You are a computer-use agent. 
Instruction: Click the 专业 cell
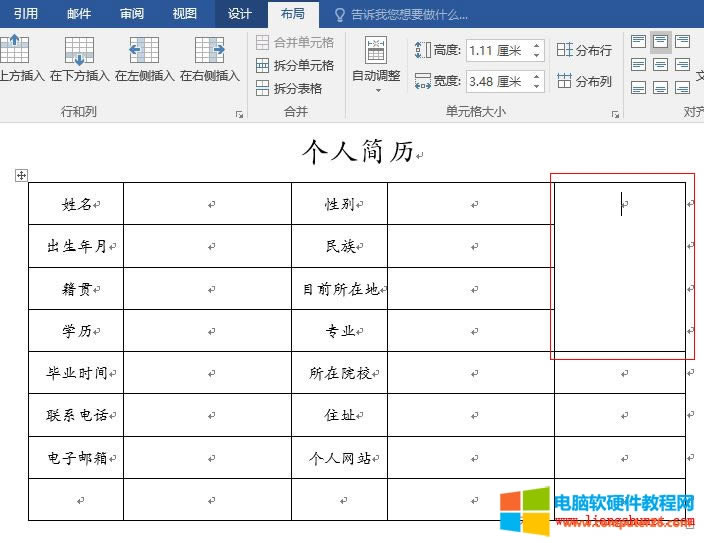coord(339,331)
